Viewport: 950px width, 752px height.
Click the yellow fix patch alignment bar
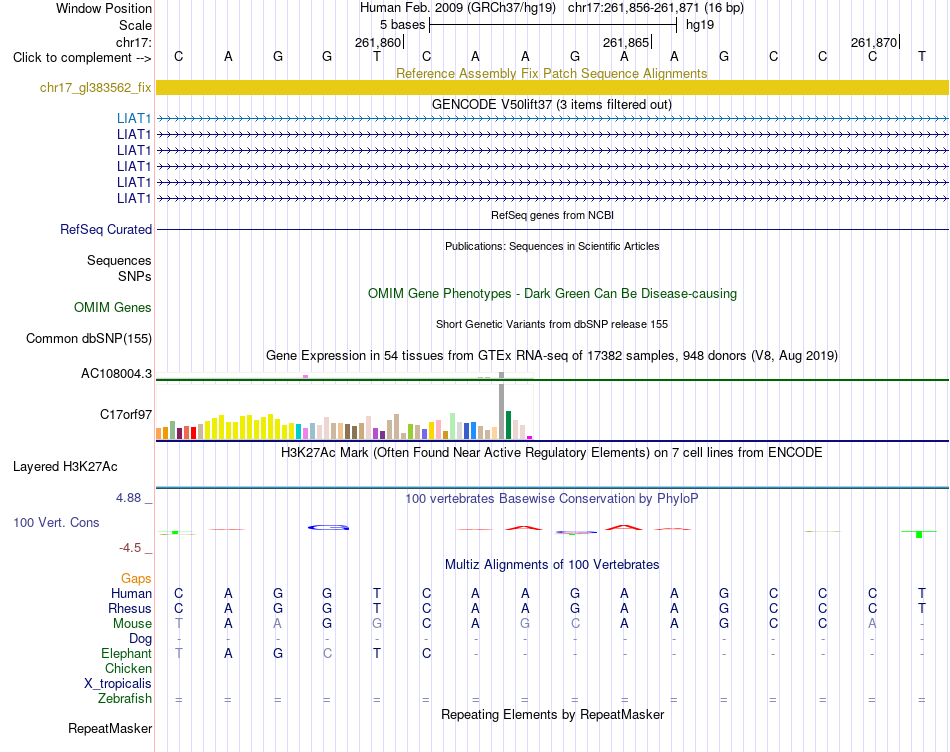[x=552, y=87]
